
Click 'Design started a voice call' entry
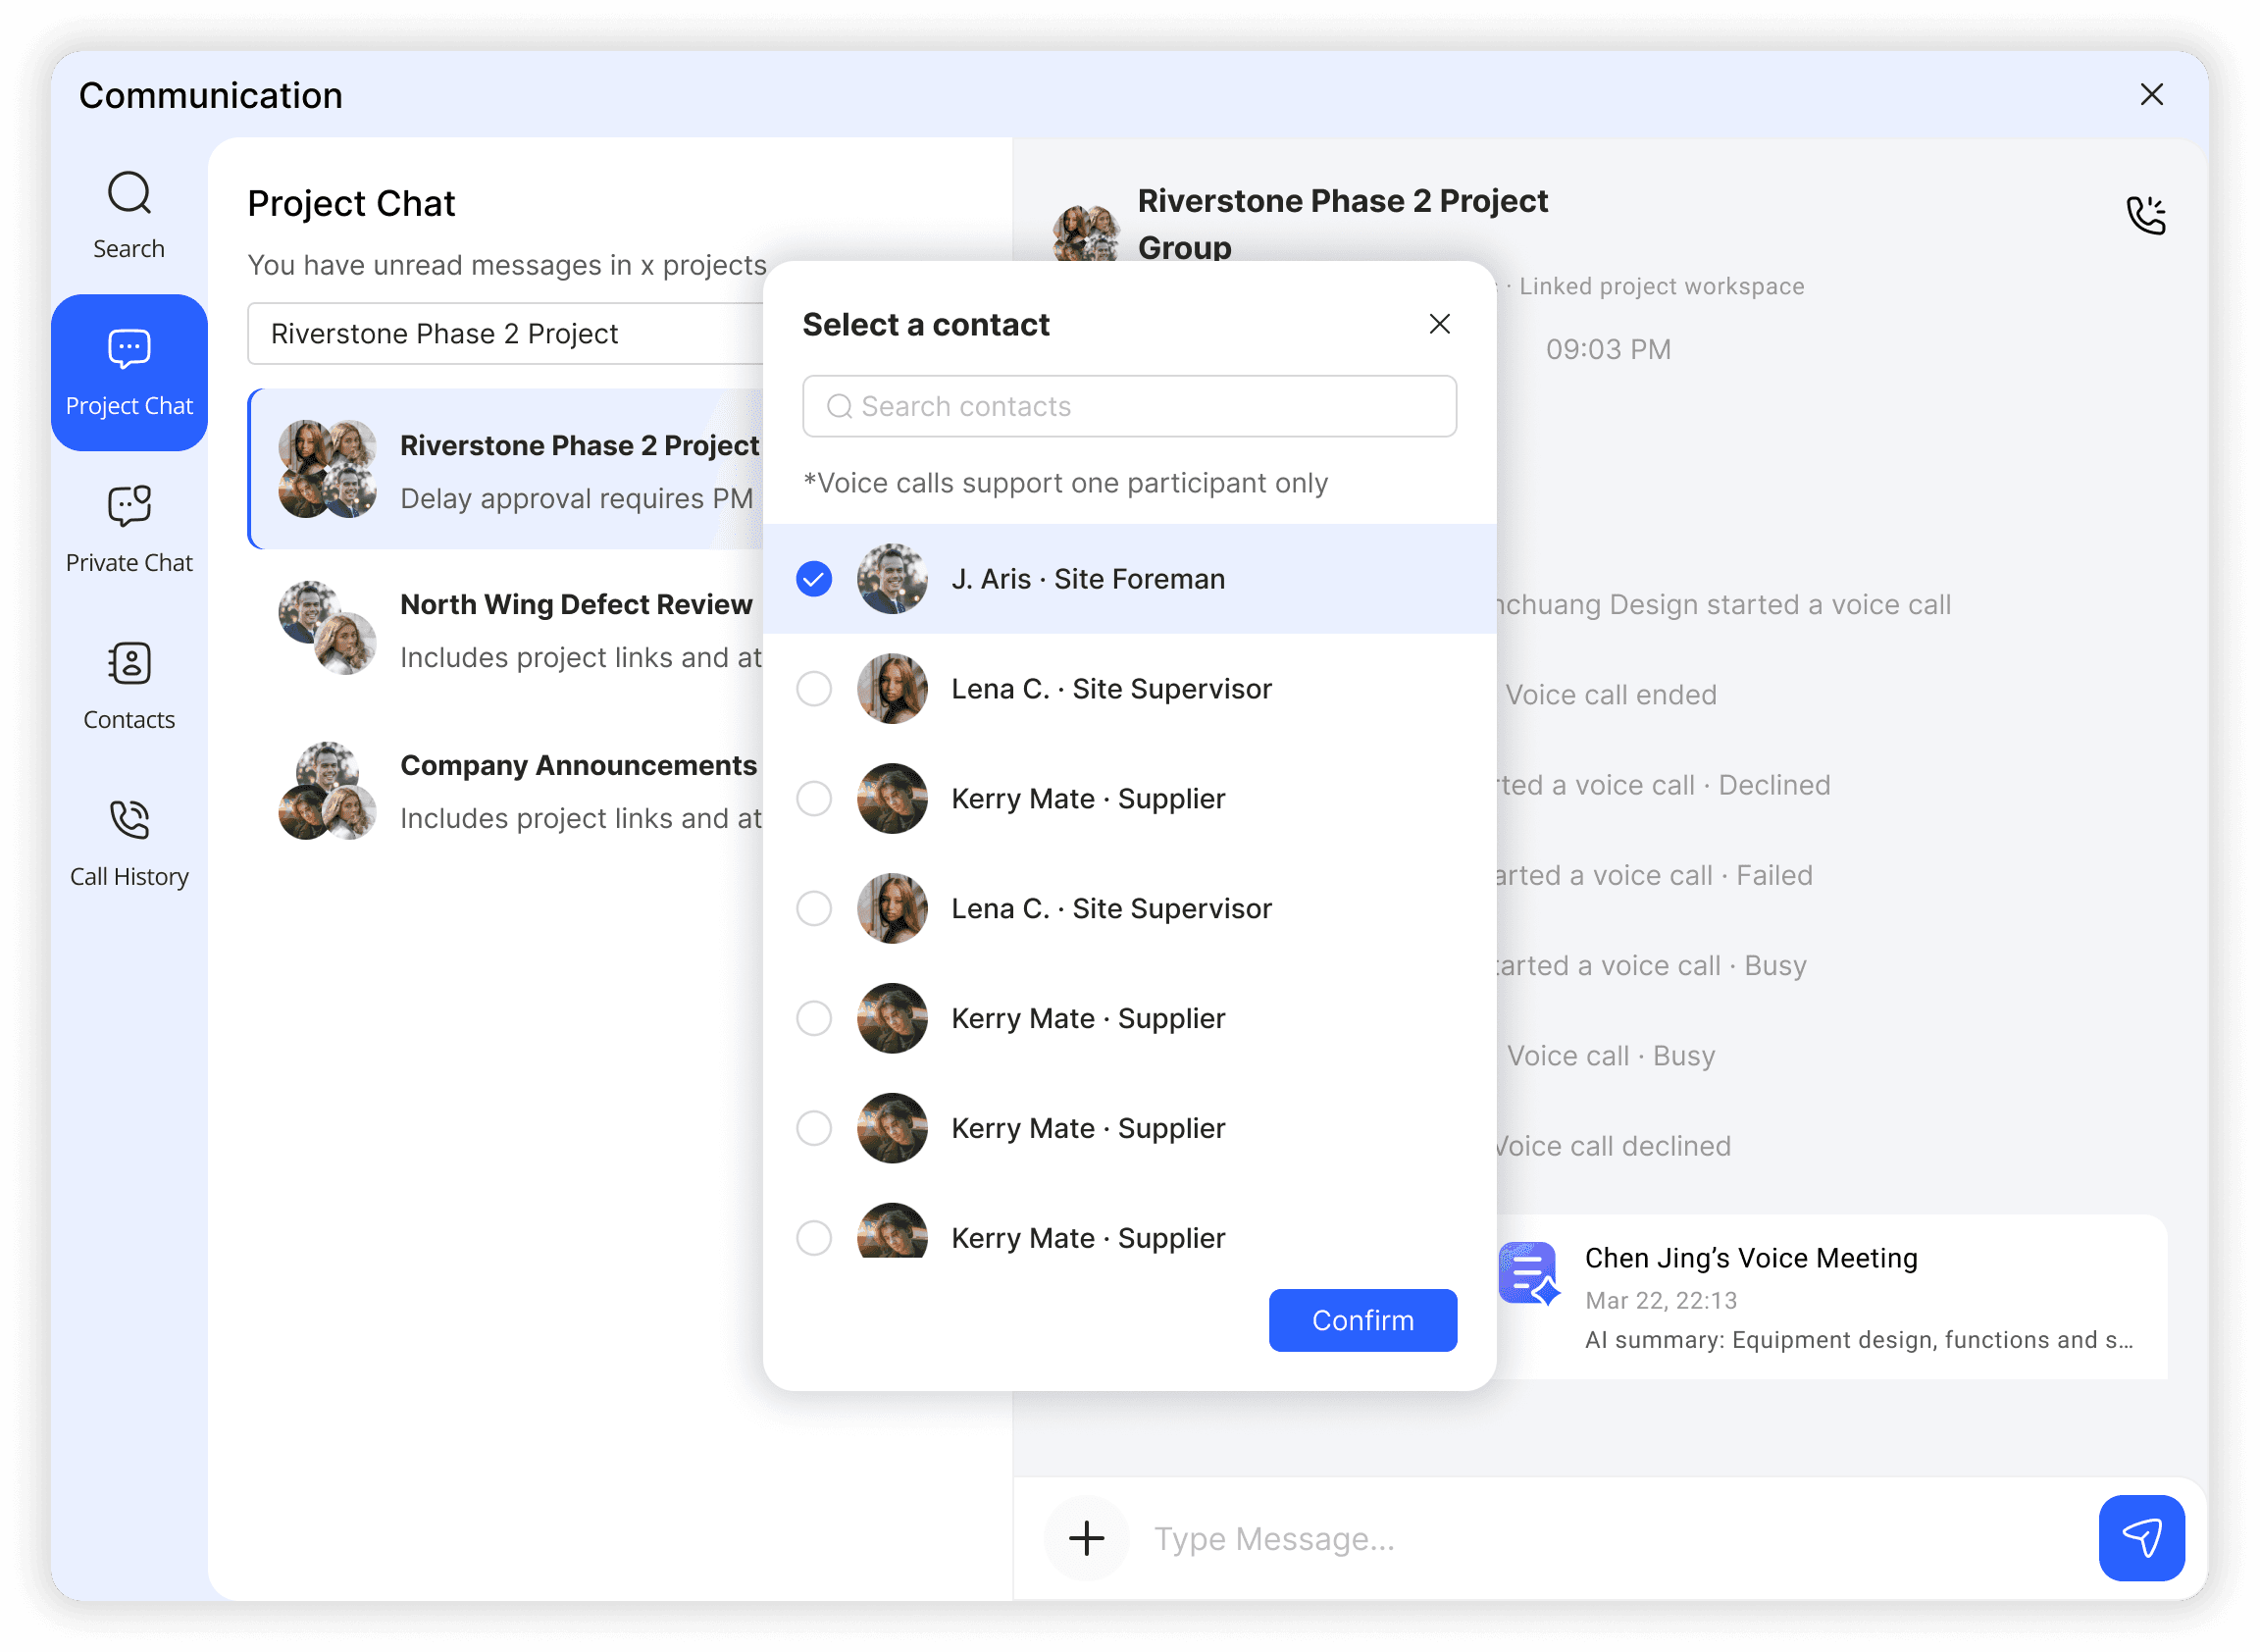click(1723, 605)
